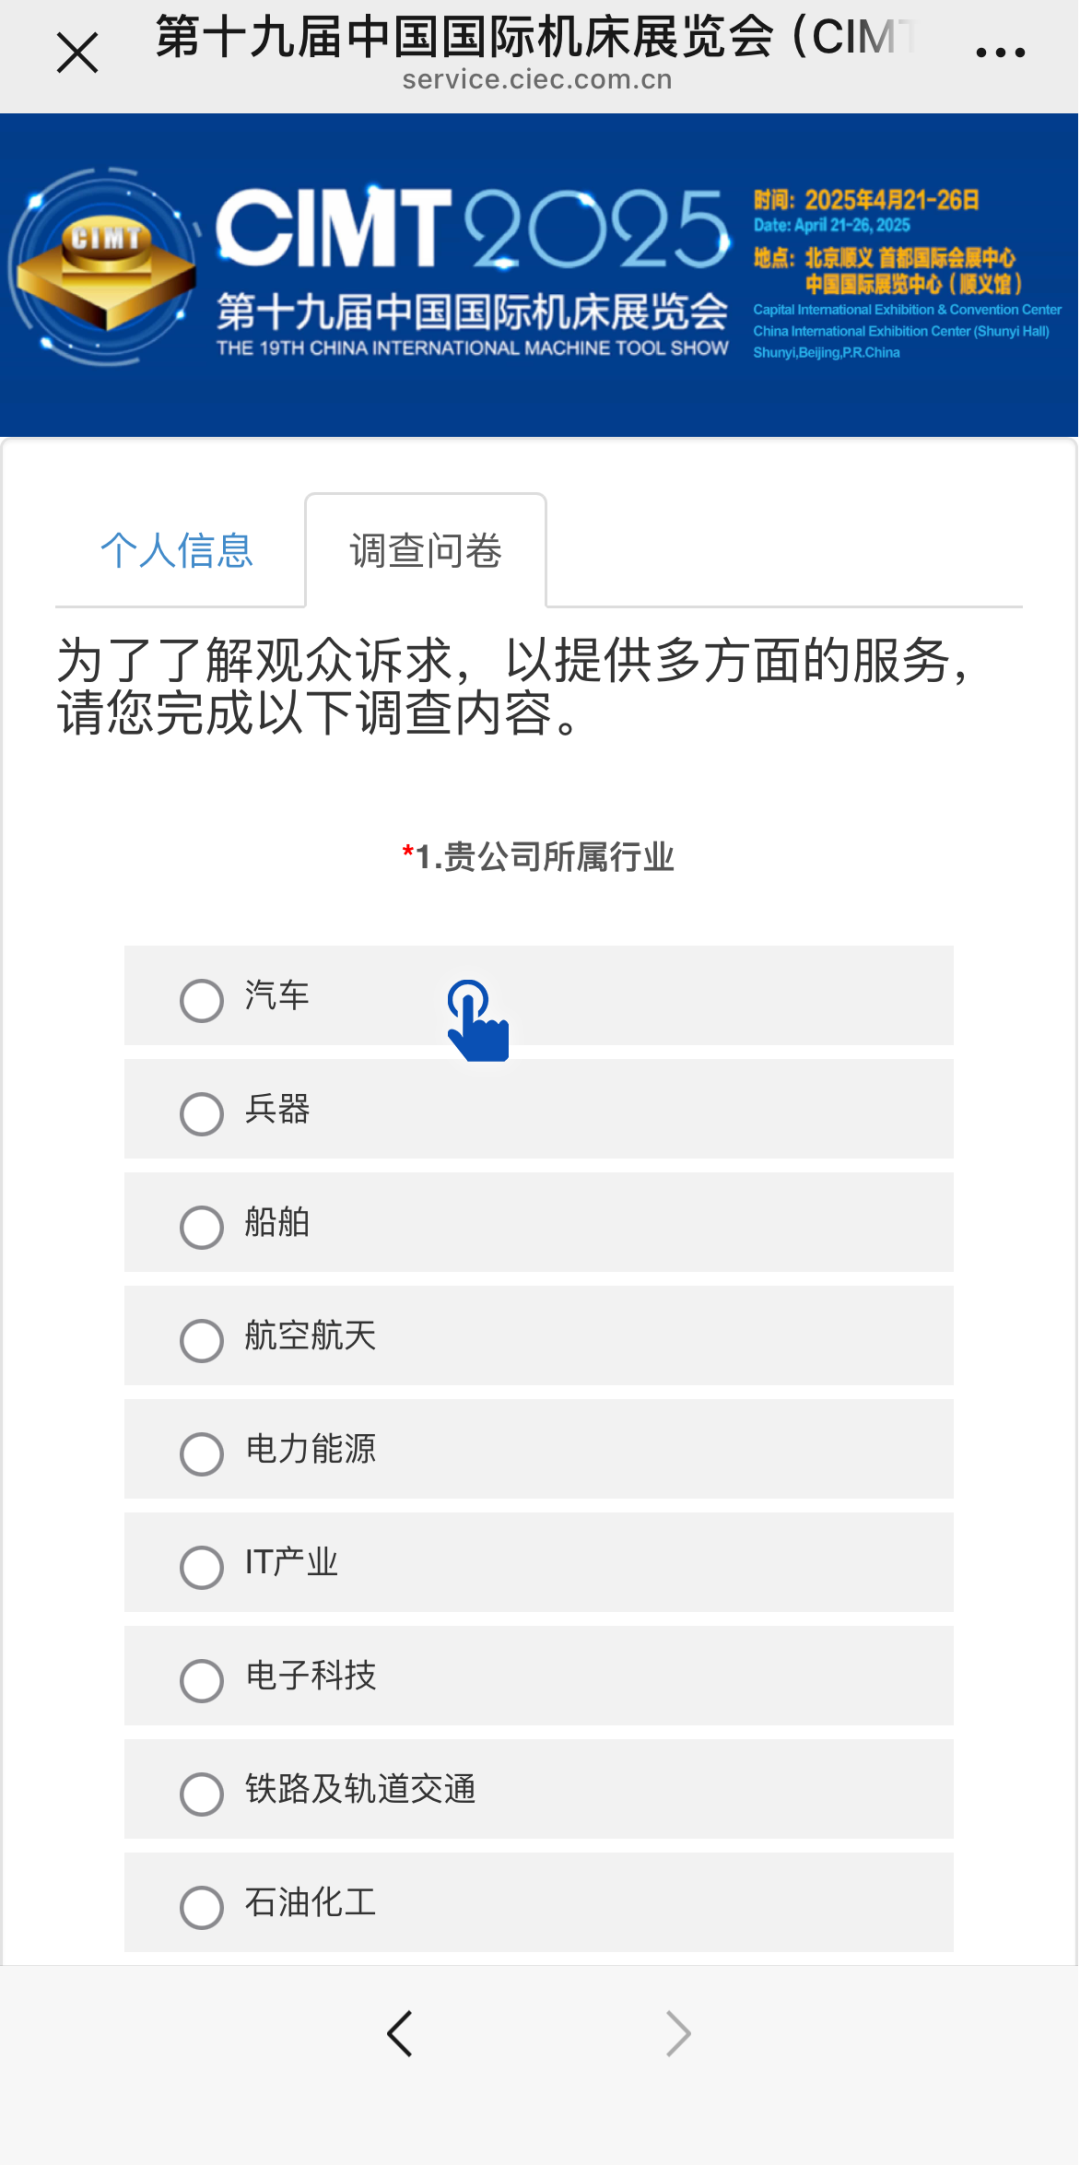The width and height of the screenshot is (1080, 2165).
Task: Click the service.ciec.com.cn address text
Action: (537, 80)
